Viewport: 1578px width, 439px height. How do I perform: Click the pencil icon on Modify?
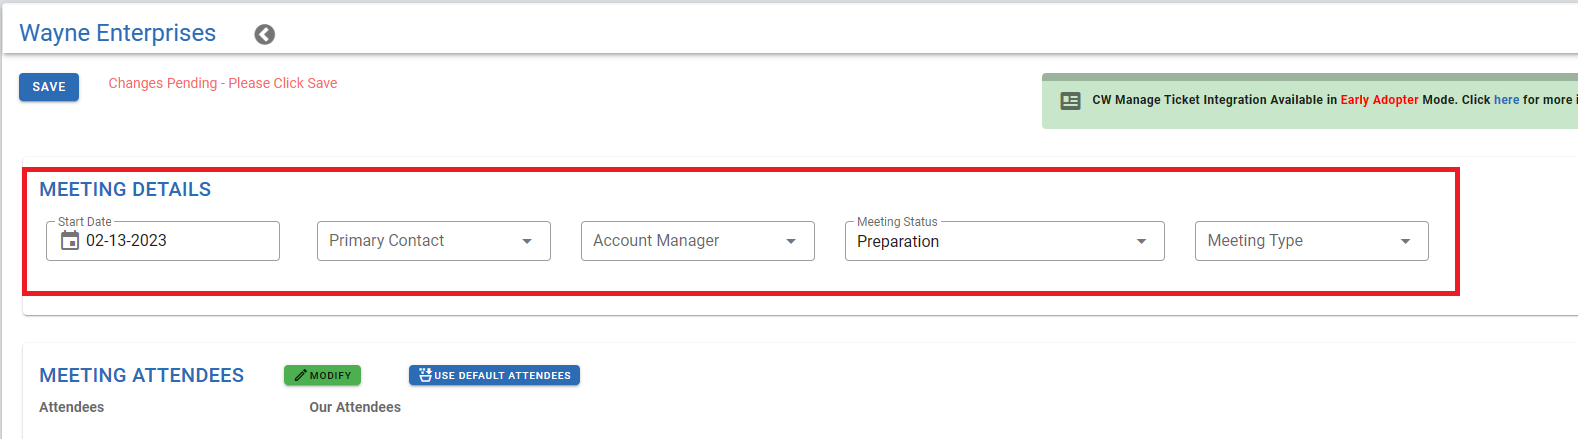pos(300,376)
